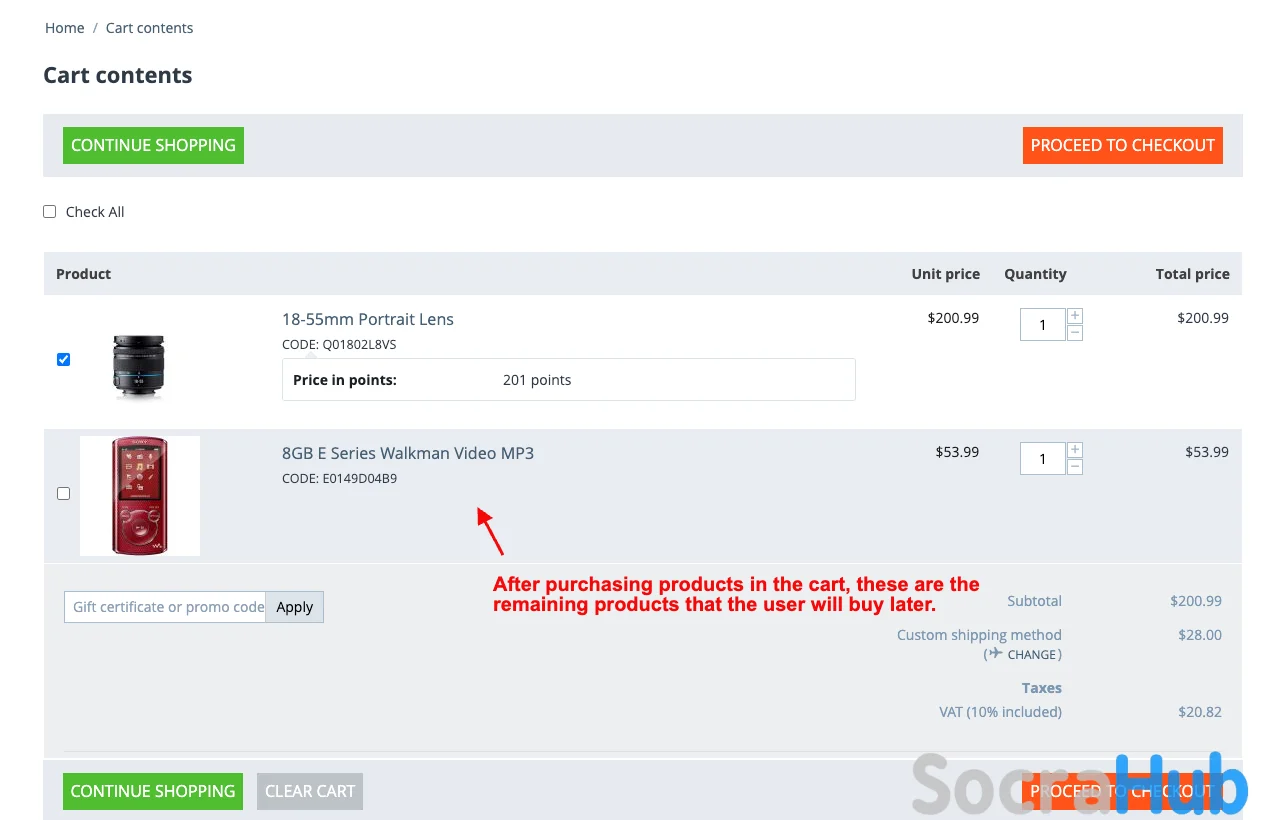Click the $20.82 VAT amount
Viewport: 1272px width, 820px height.
(1200, 712)
